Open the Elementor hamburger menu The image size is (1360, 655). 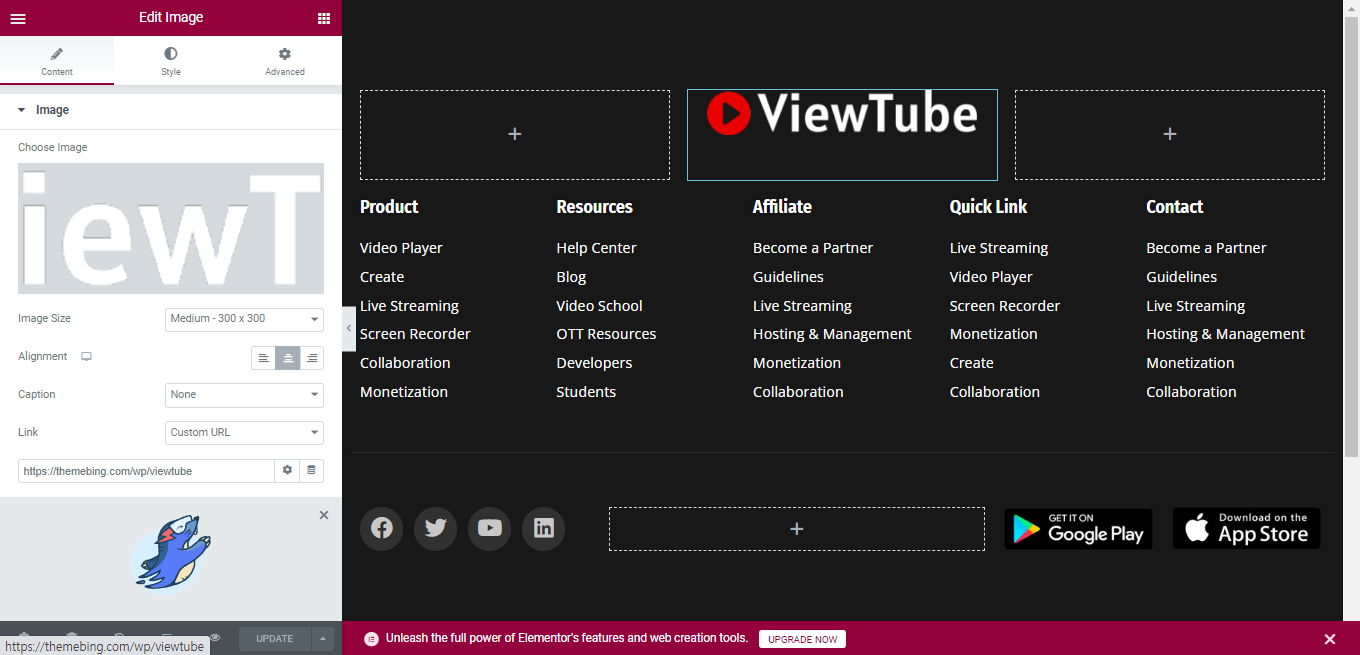tap(18, 18)
